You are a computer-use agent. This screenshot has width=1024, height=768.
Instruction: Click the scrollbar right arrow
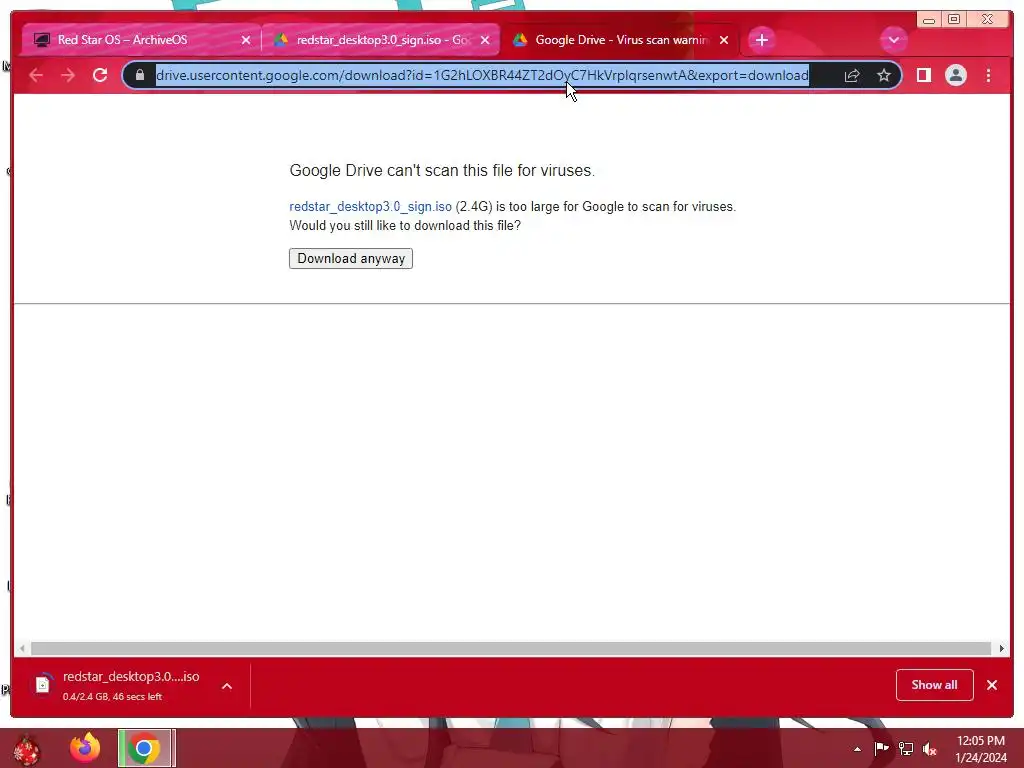coord(1001,648)
